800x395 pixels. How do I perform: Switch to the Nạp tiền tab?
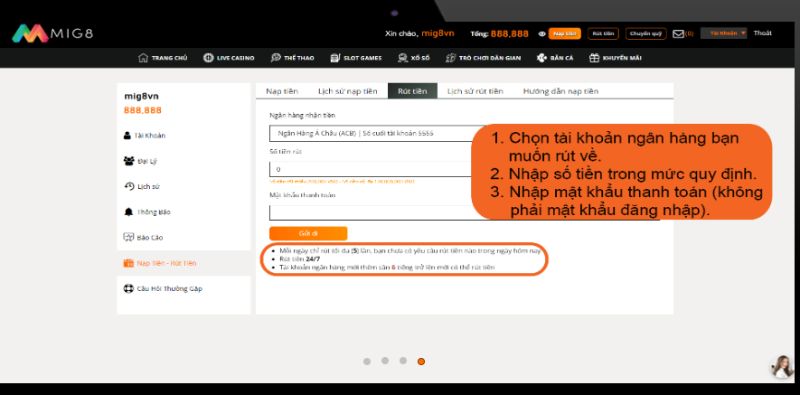point(282,91)
